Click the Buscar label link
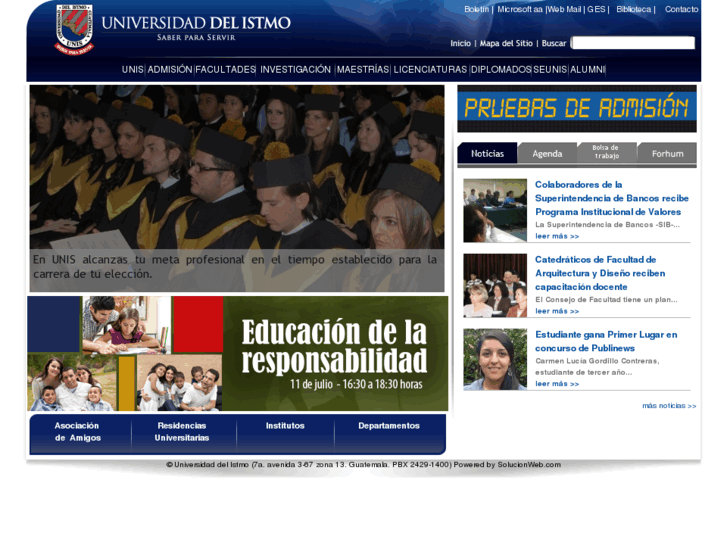 pos(554,43)
